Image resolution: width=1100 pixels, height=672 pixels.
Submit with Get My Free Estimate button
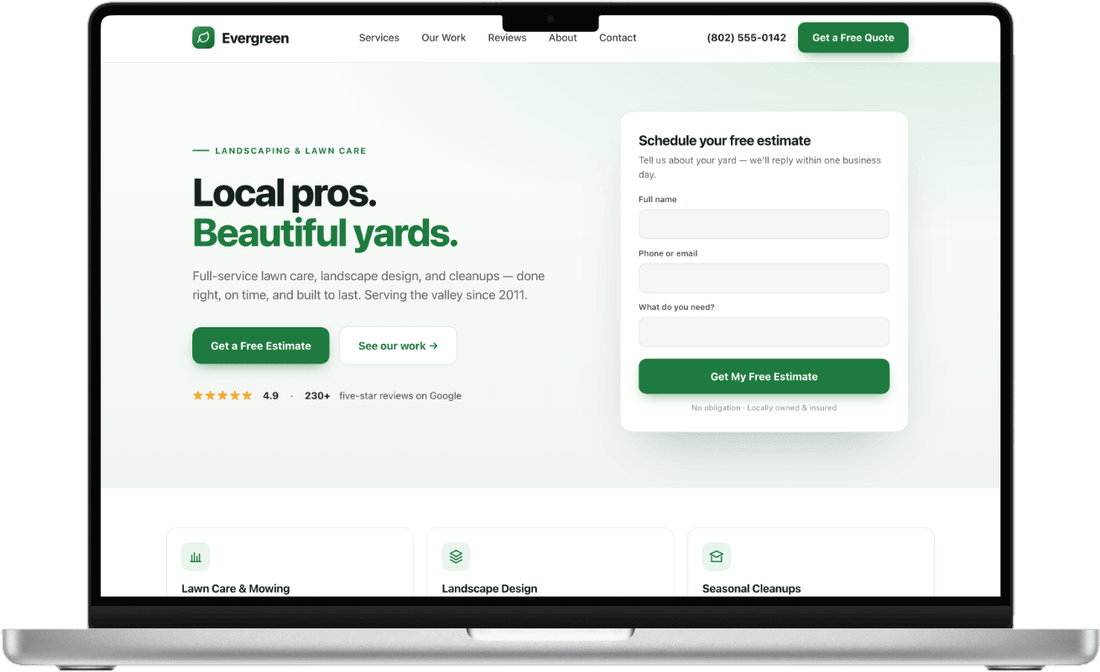click(x=764, y=377)
